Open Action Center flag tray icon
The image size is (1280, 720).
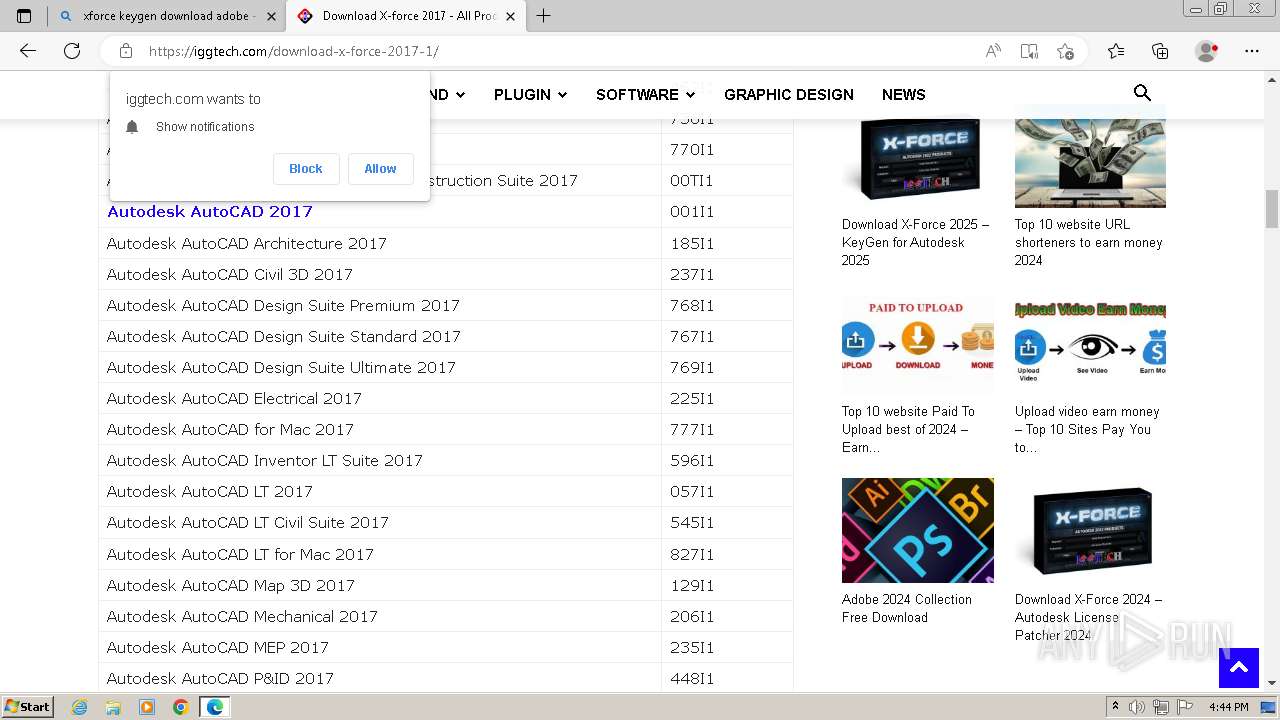pos(1186,707)
